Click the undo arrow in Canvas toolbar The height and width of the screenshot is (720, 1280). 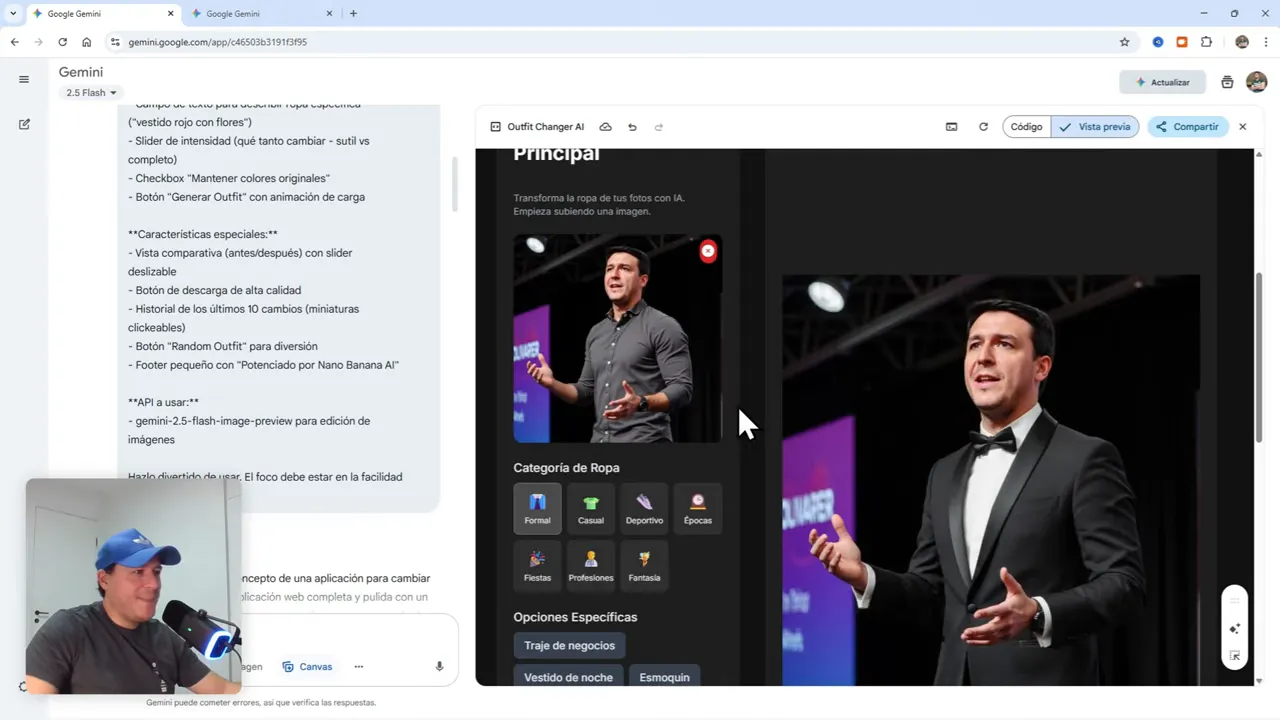tap(632, 127)
